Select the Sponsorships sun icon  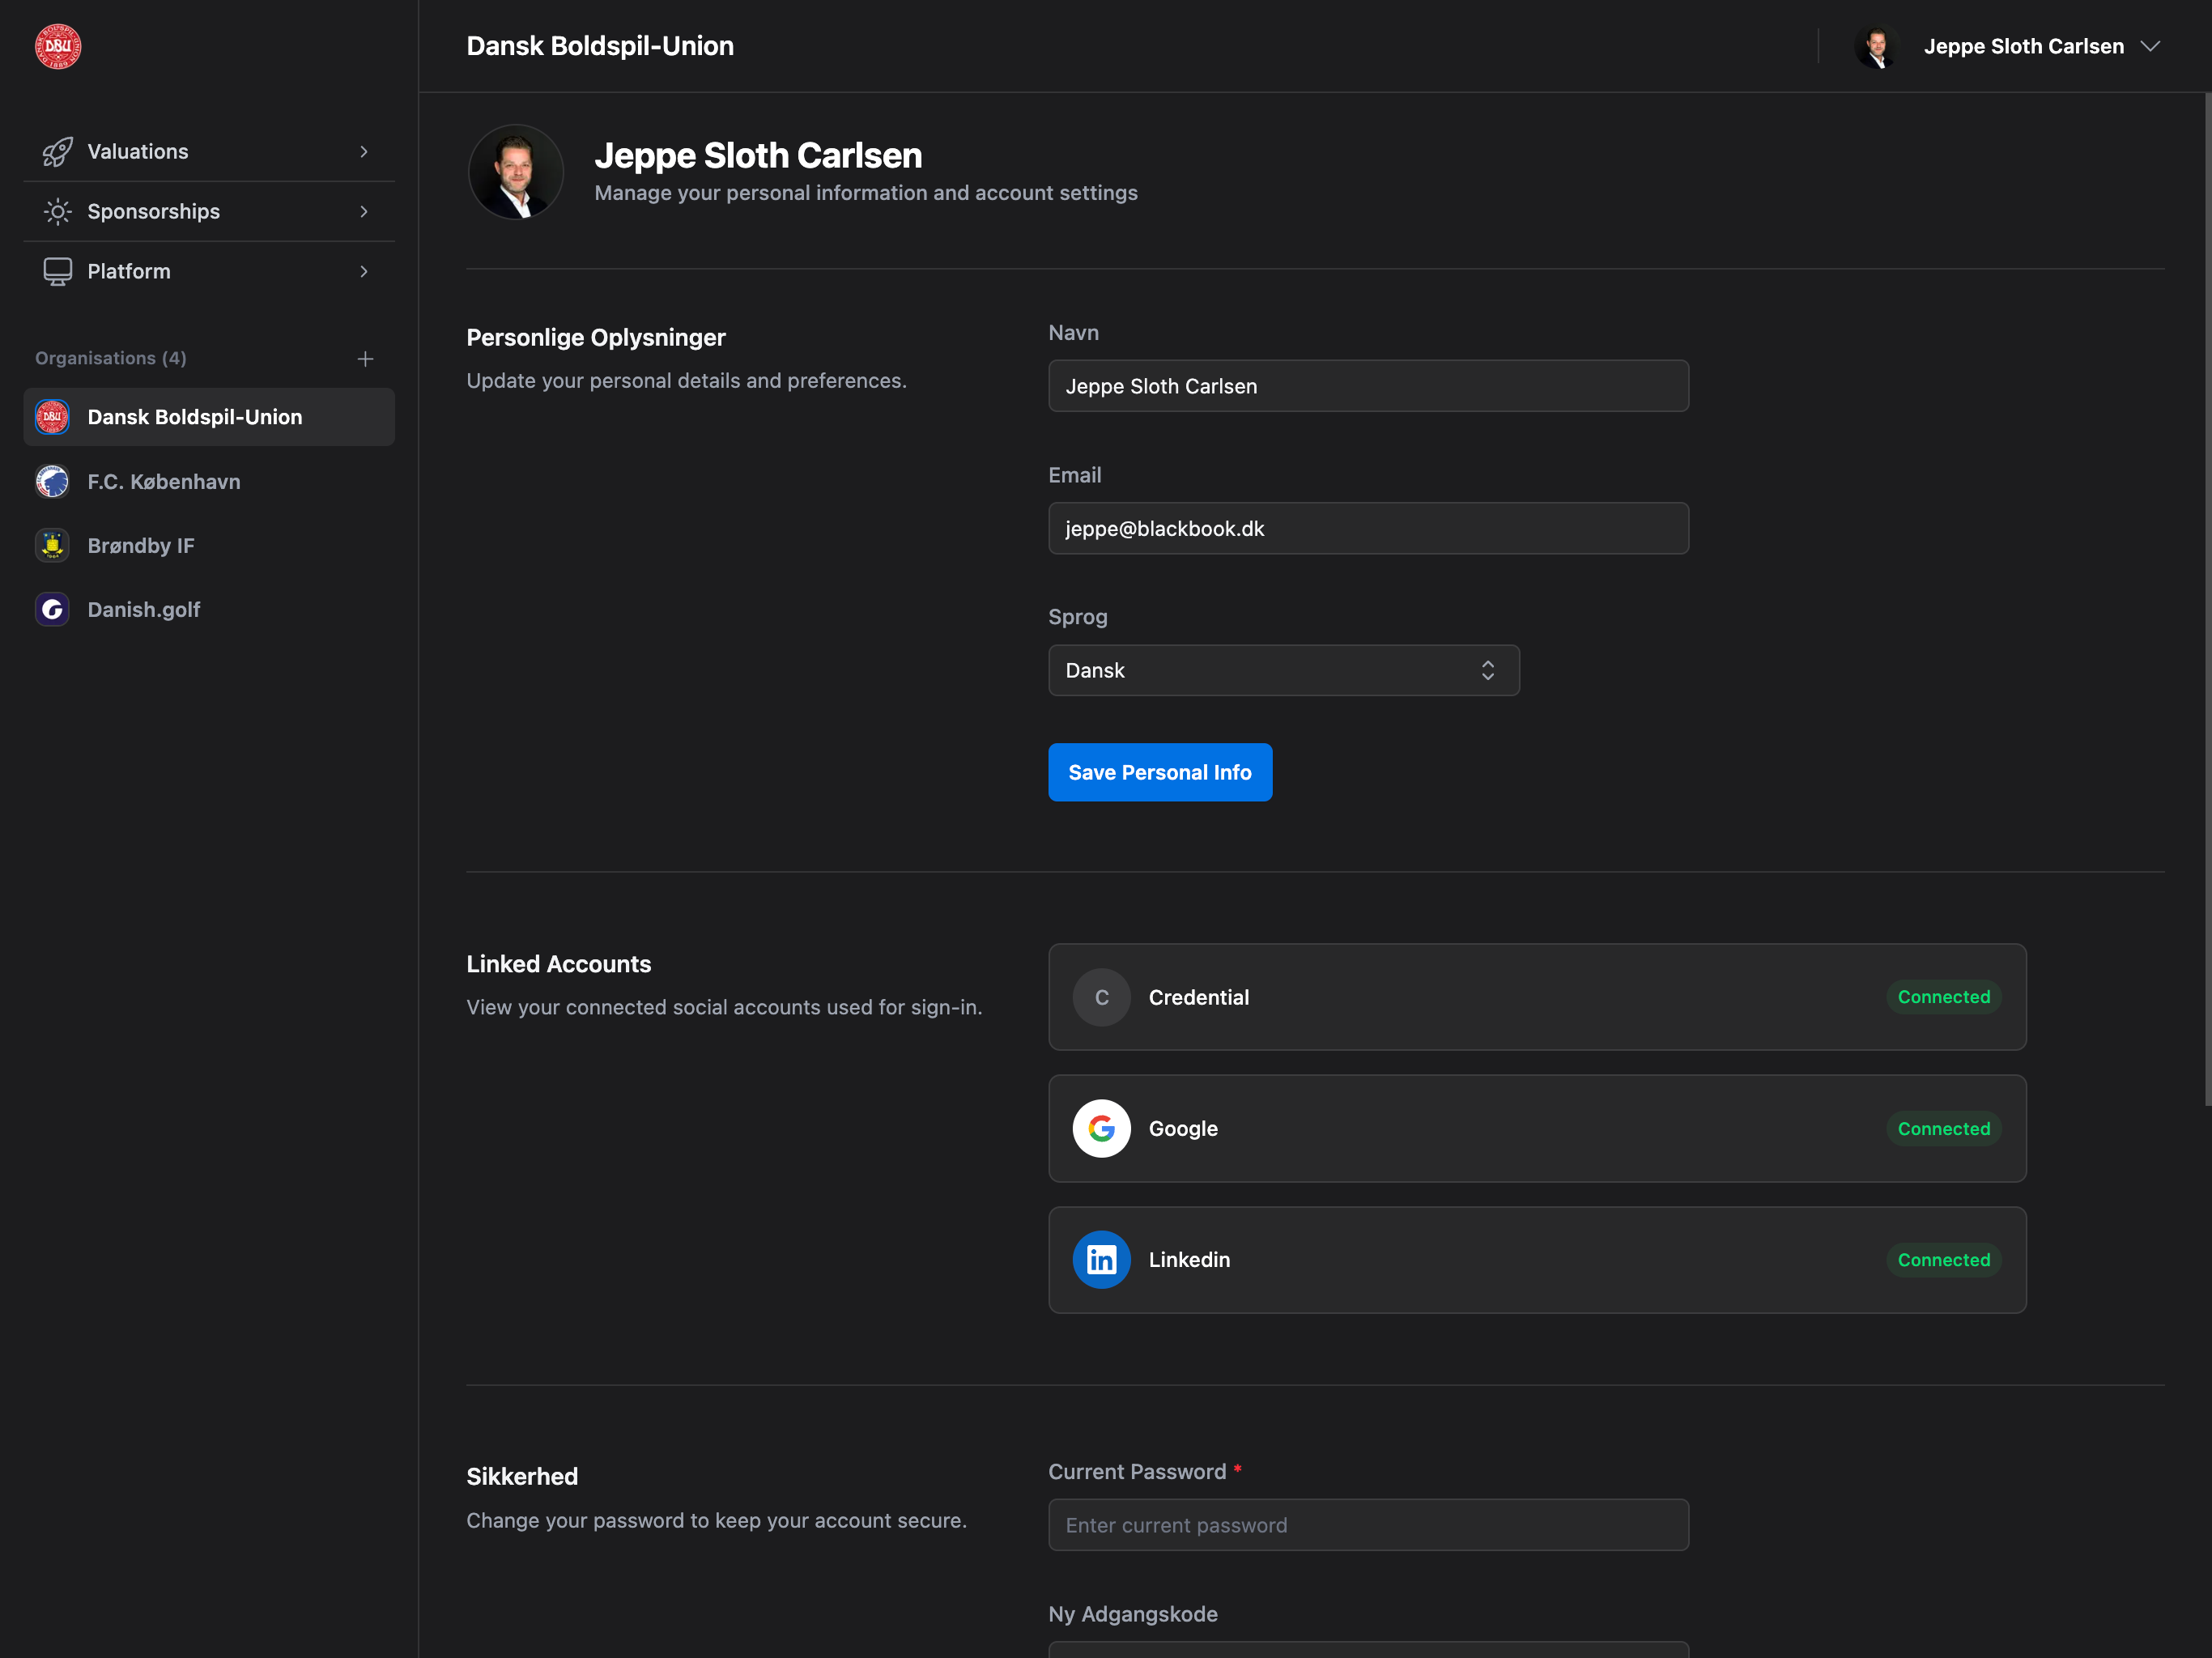(58, 211)
